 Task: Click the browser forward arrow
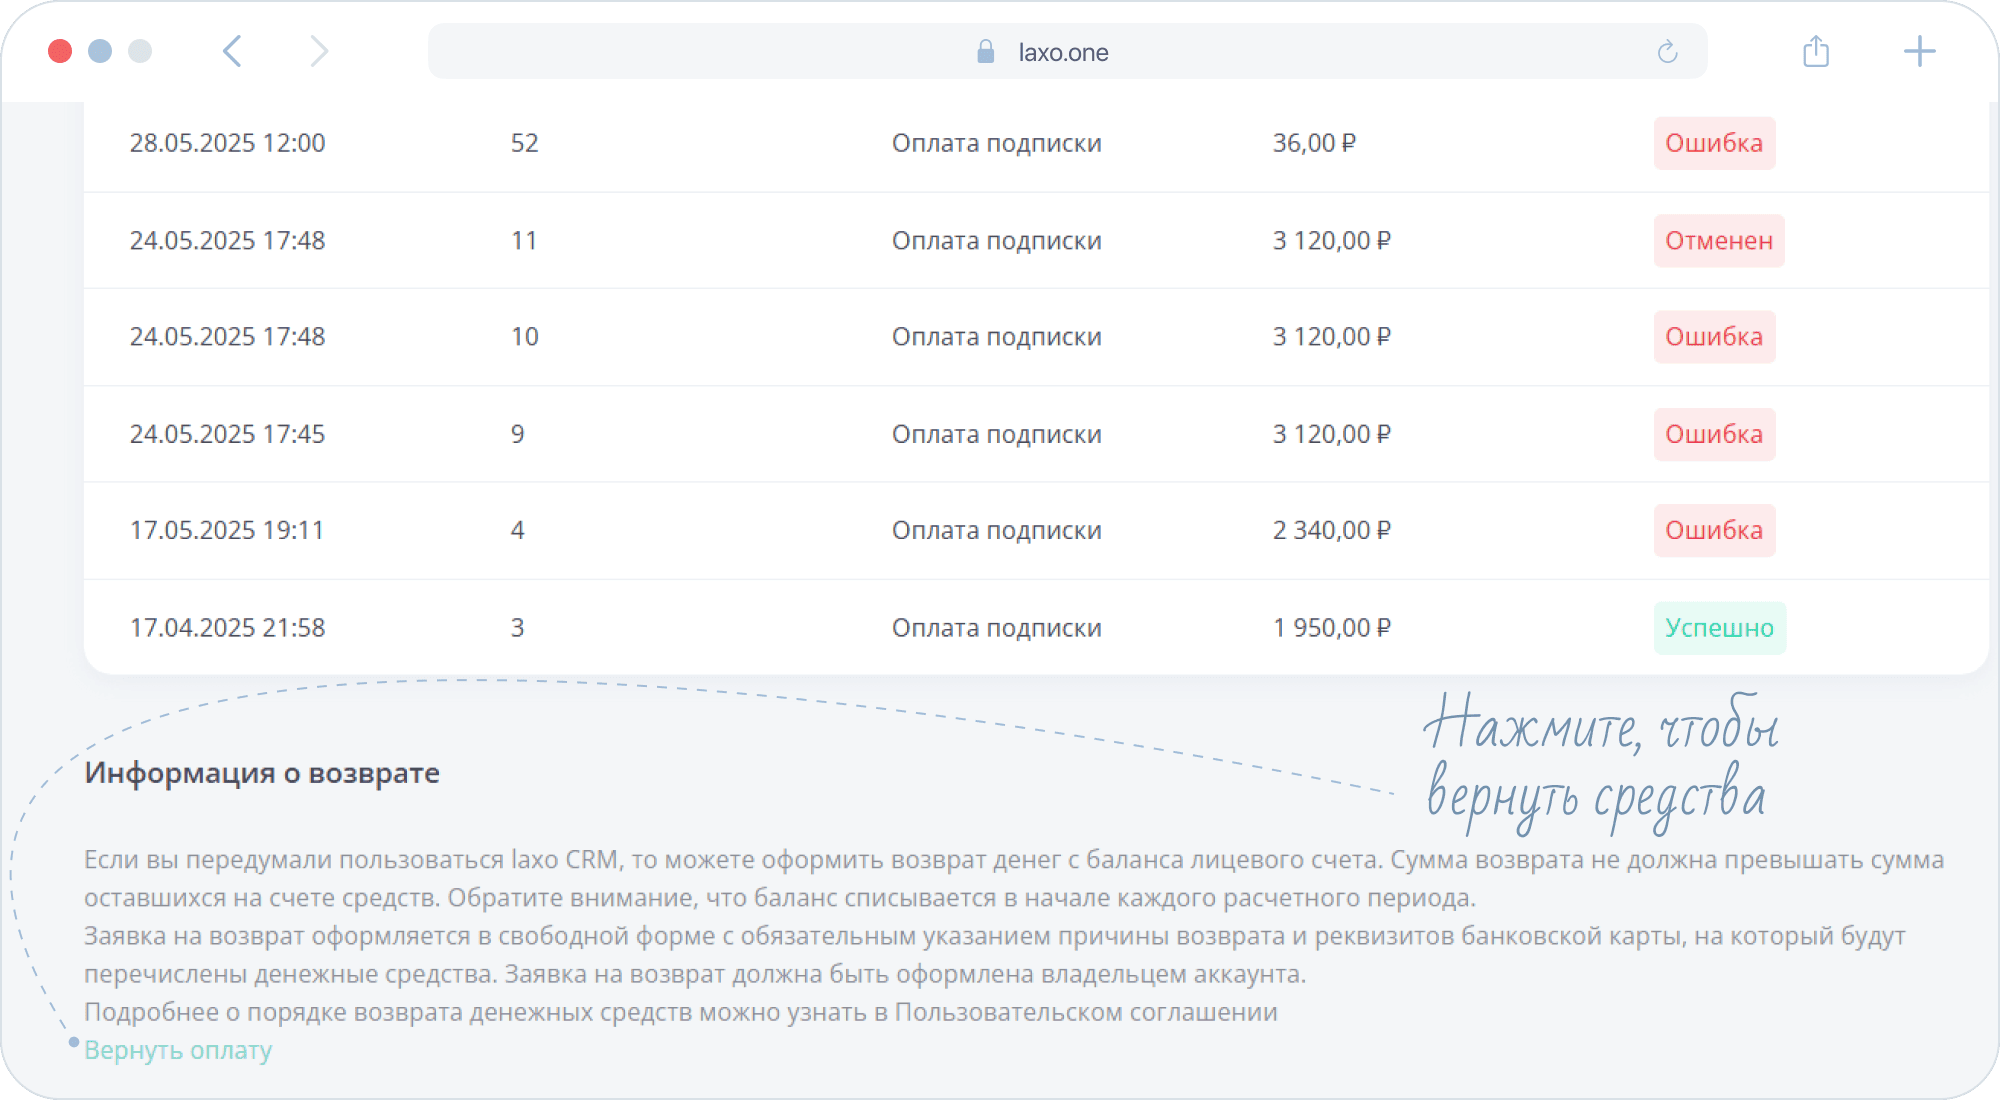[318, 51]
